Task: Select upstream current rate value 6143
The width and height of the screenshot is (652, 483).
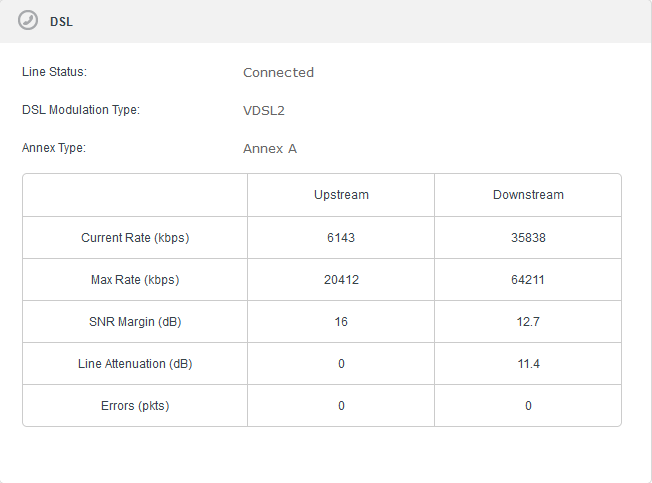Action: [341, 238]
